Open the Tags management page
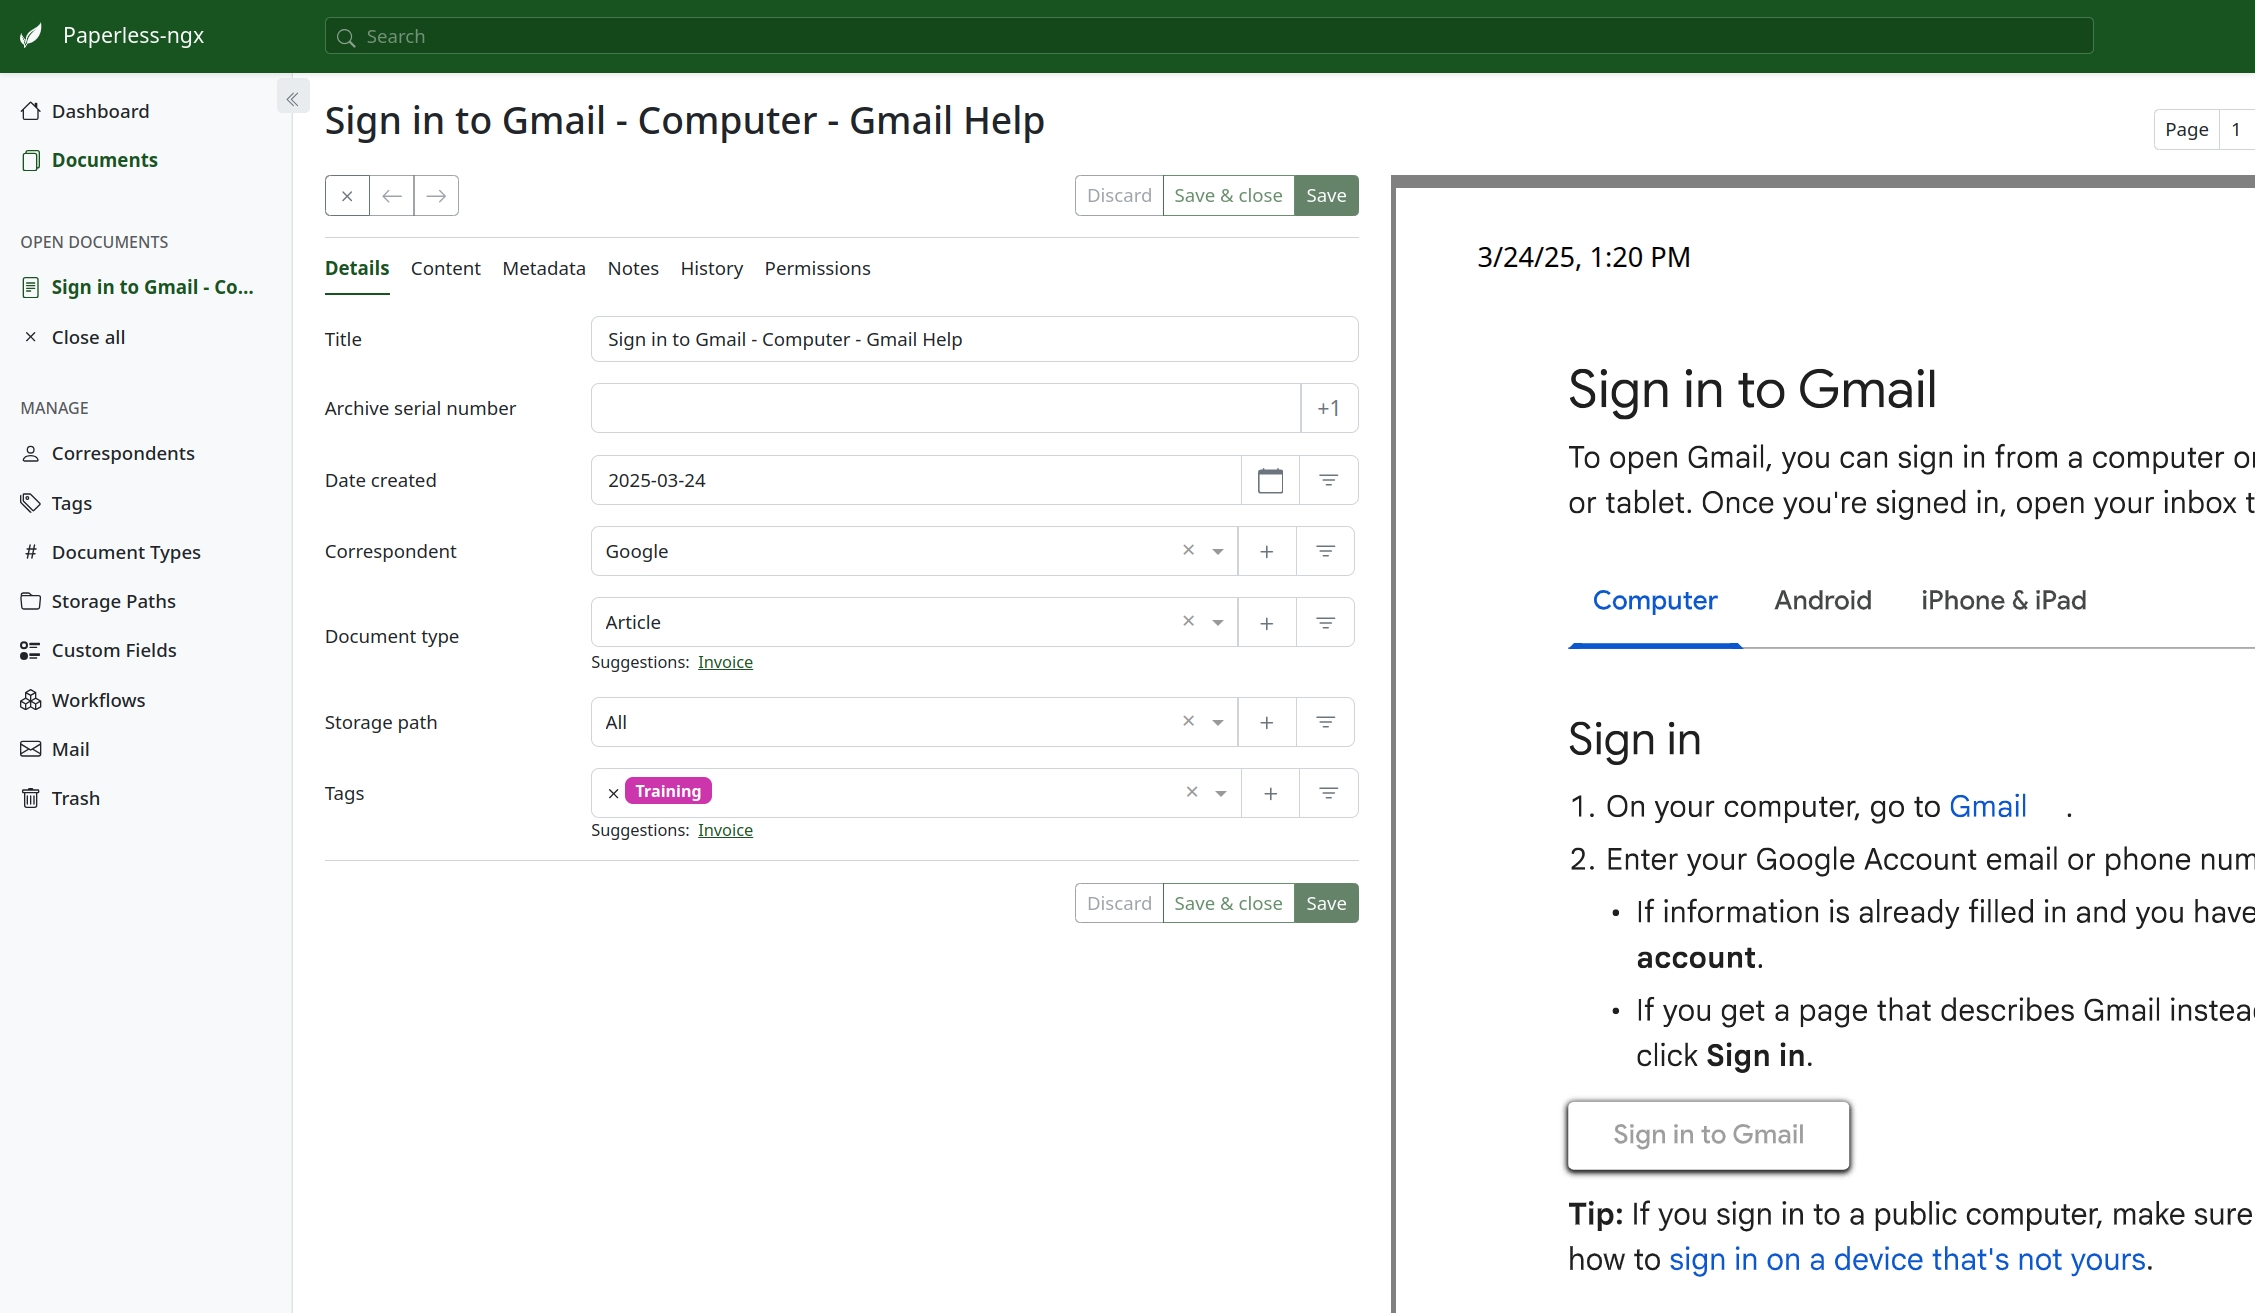This screenshot has width=2255, height=1313. pyautogui.click(x=71, y=503)
